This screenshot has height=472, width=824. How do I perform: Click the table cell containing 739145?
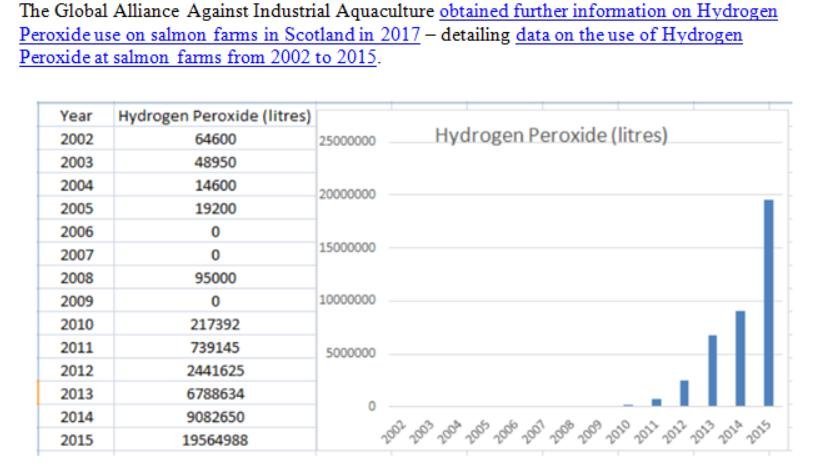pos(214,347)
